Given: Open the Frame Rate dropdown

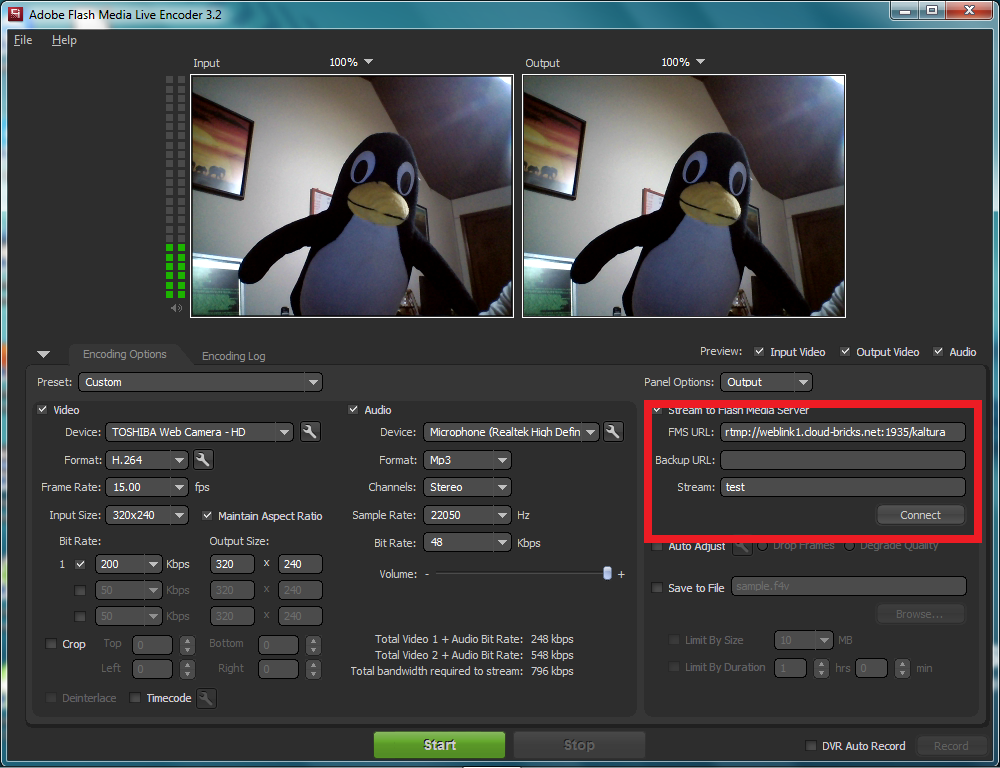Looking at the screenshot, I should (147, 487).
